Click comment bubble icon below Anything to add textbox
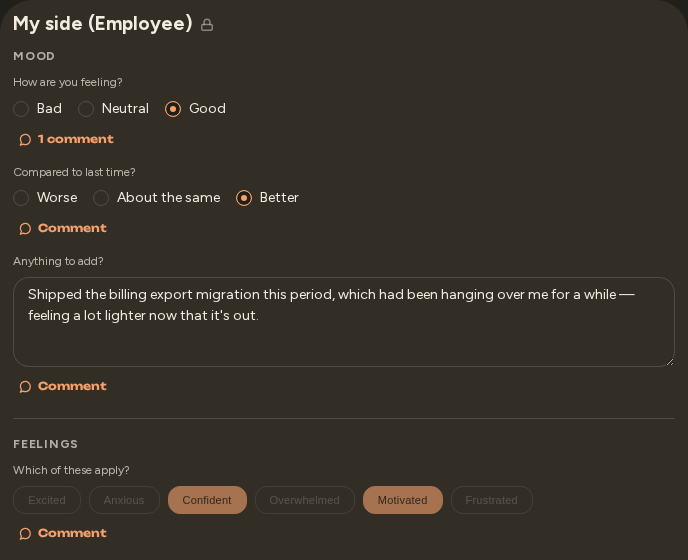This screenshot has height=560, width=688. pyautogui.click(x=25, y=387)
